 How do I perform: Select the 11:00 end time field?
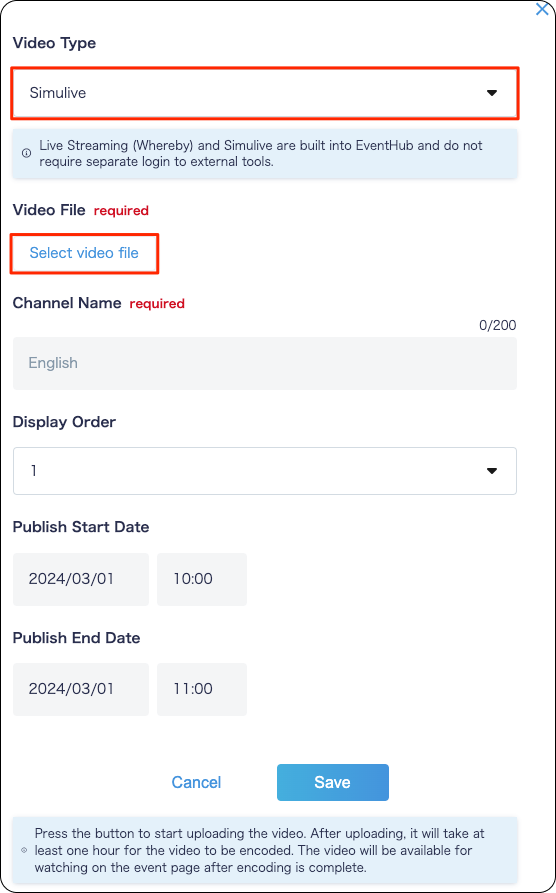coord(202,689)
